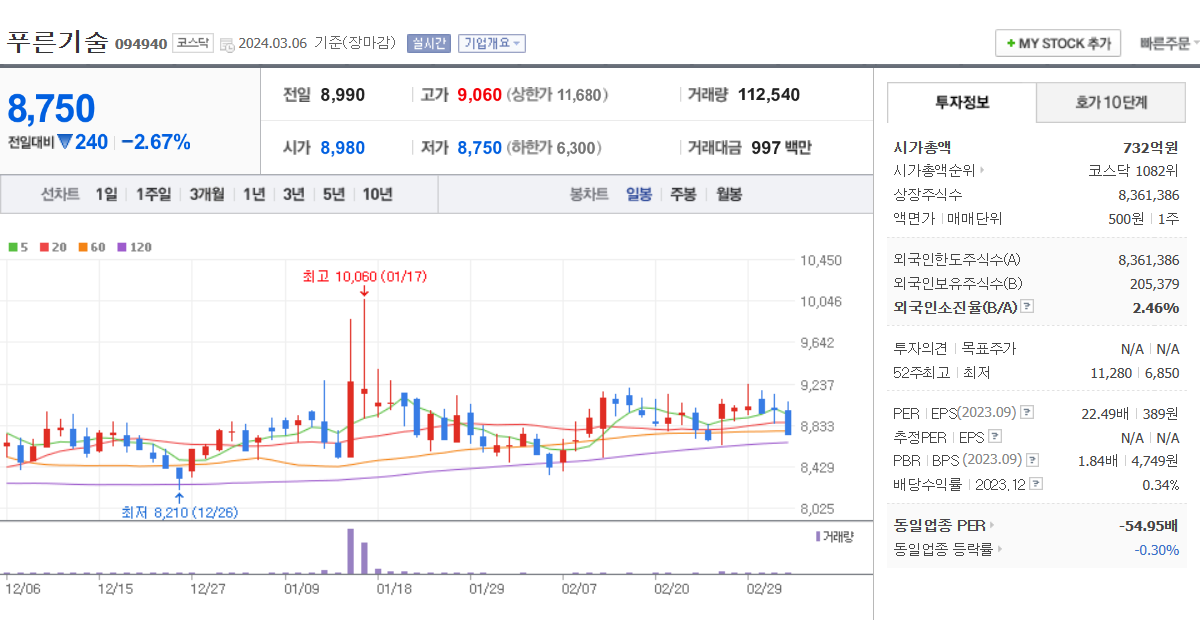Screen dimensions: 1202x620
Task: Click the 코스닥 1082위 ranking value
Action: [x=1134, y=171]
